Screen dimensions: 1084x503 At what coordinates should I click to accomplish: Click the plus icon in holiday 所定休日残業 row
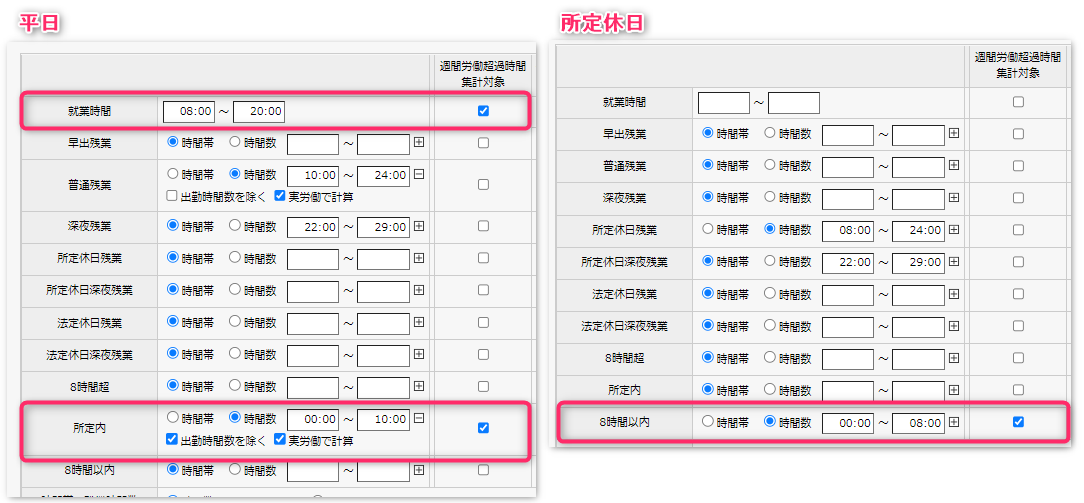pos(954,230)
